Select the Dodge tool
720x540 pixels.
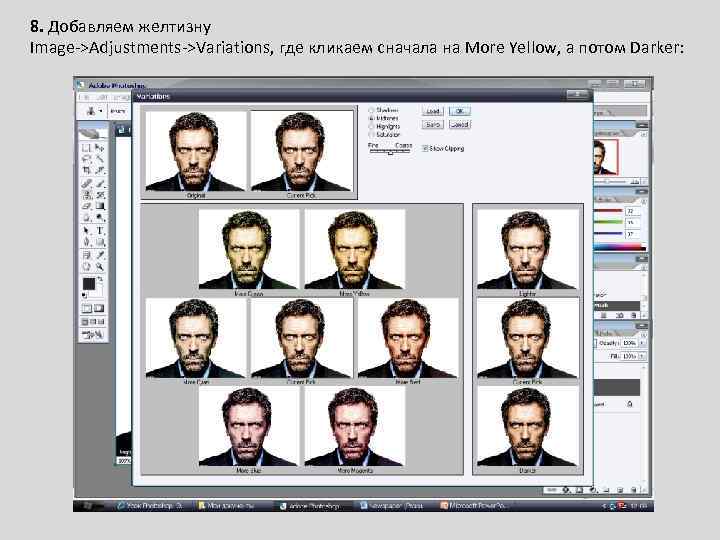[100, 218]
